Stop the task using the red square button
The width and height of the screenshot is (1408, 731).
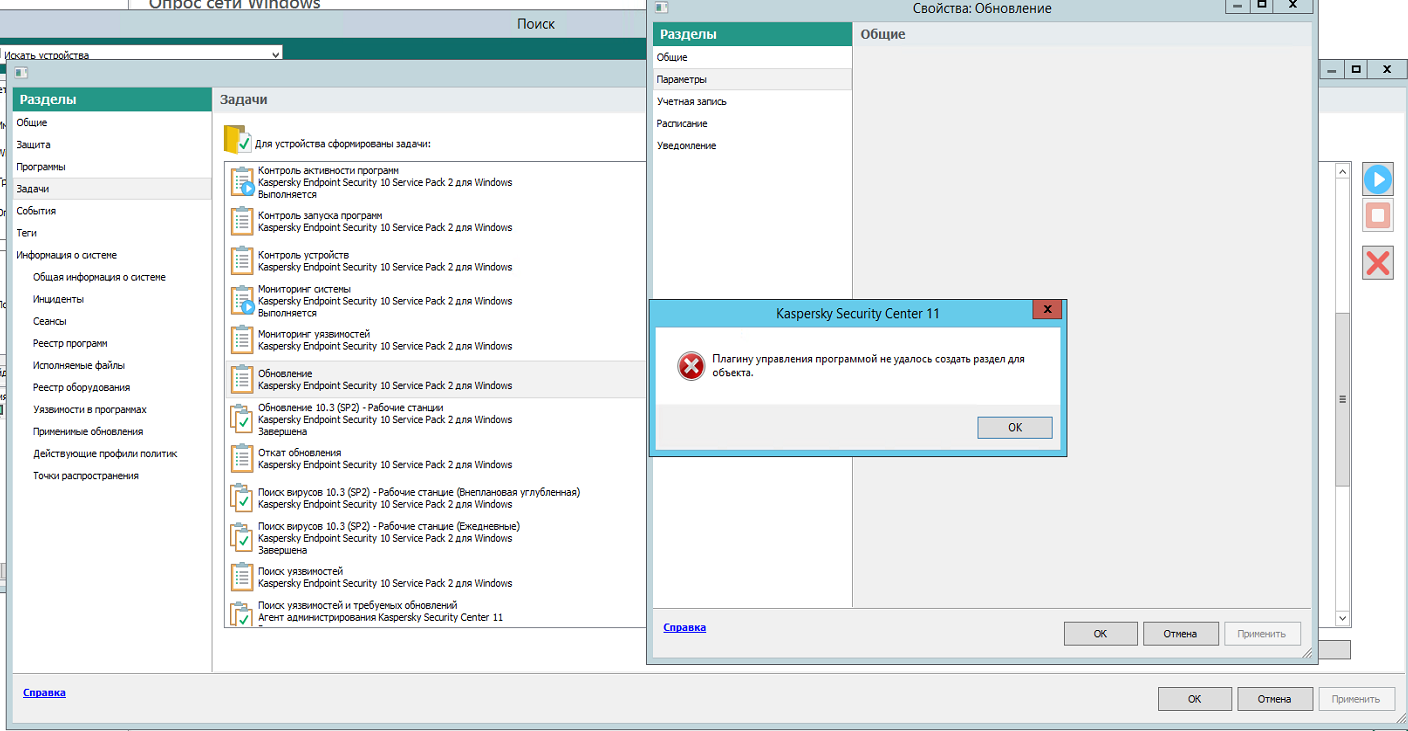(1378, 215)
